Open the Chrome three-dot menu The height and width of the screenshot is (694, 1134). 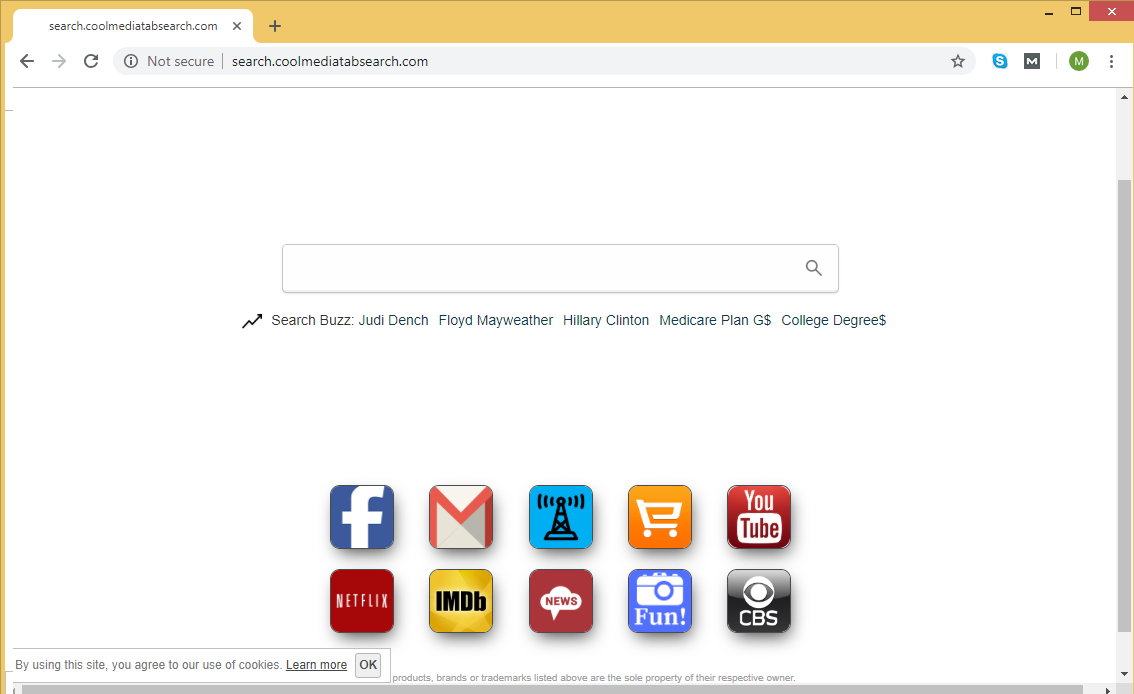click(1112, 61)
